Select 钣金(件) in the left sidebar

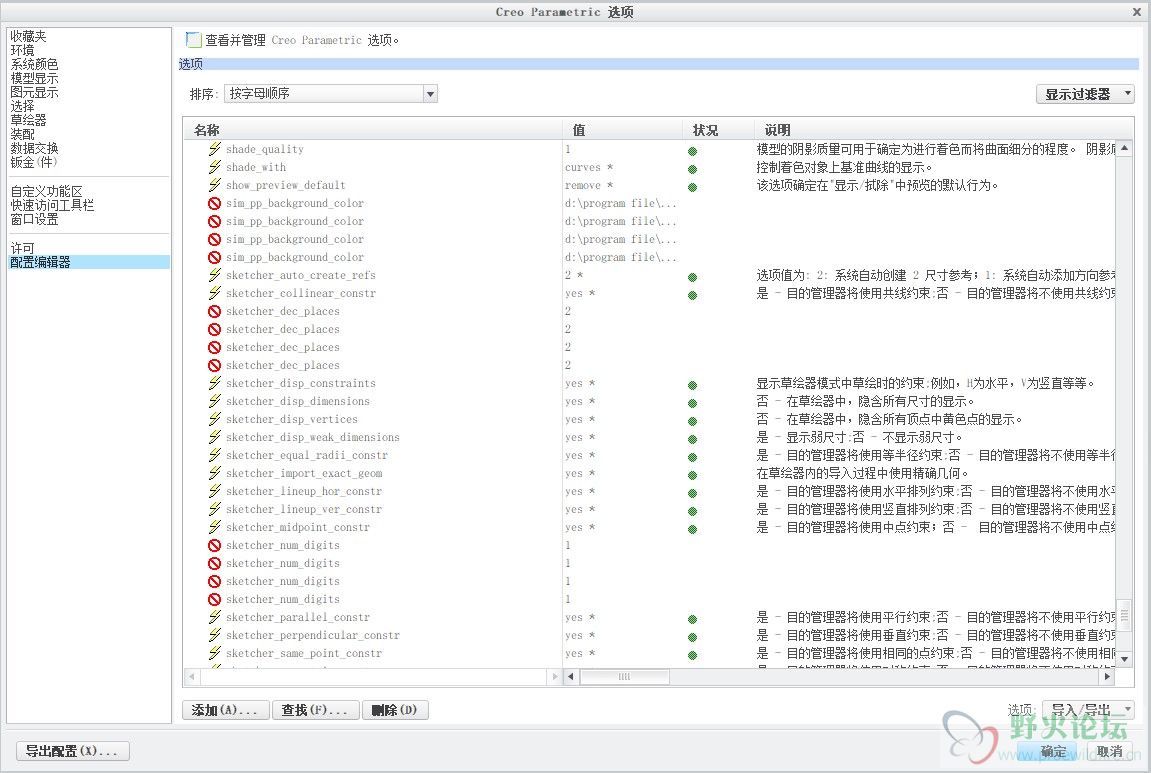[x=34, y=162]
